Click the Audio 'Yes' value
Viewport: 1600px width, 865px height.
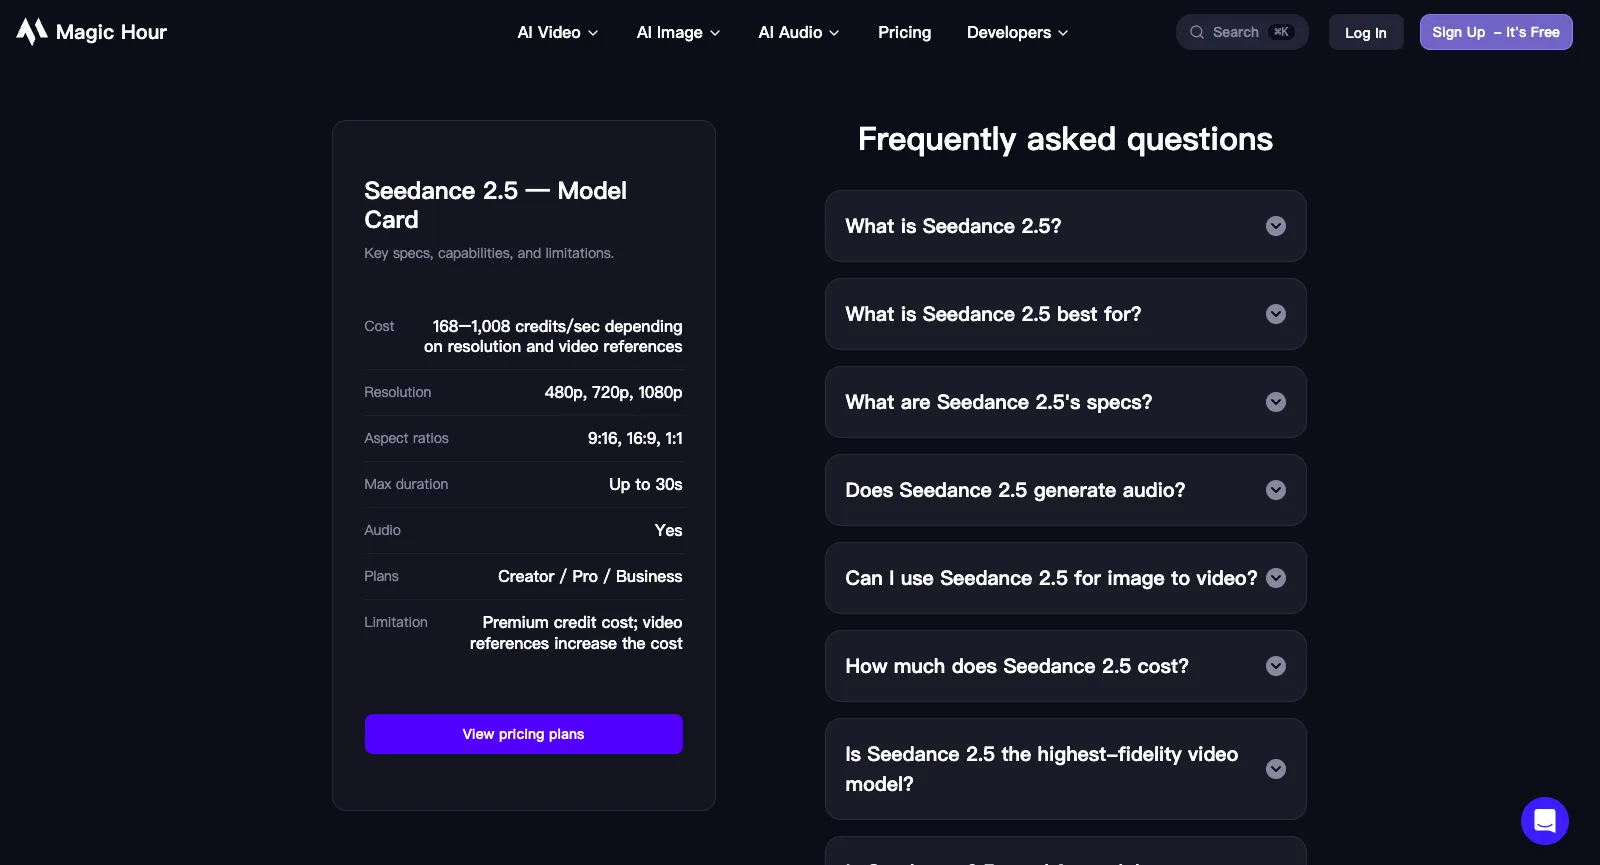coord(668,530)
